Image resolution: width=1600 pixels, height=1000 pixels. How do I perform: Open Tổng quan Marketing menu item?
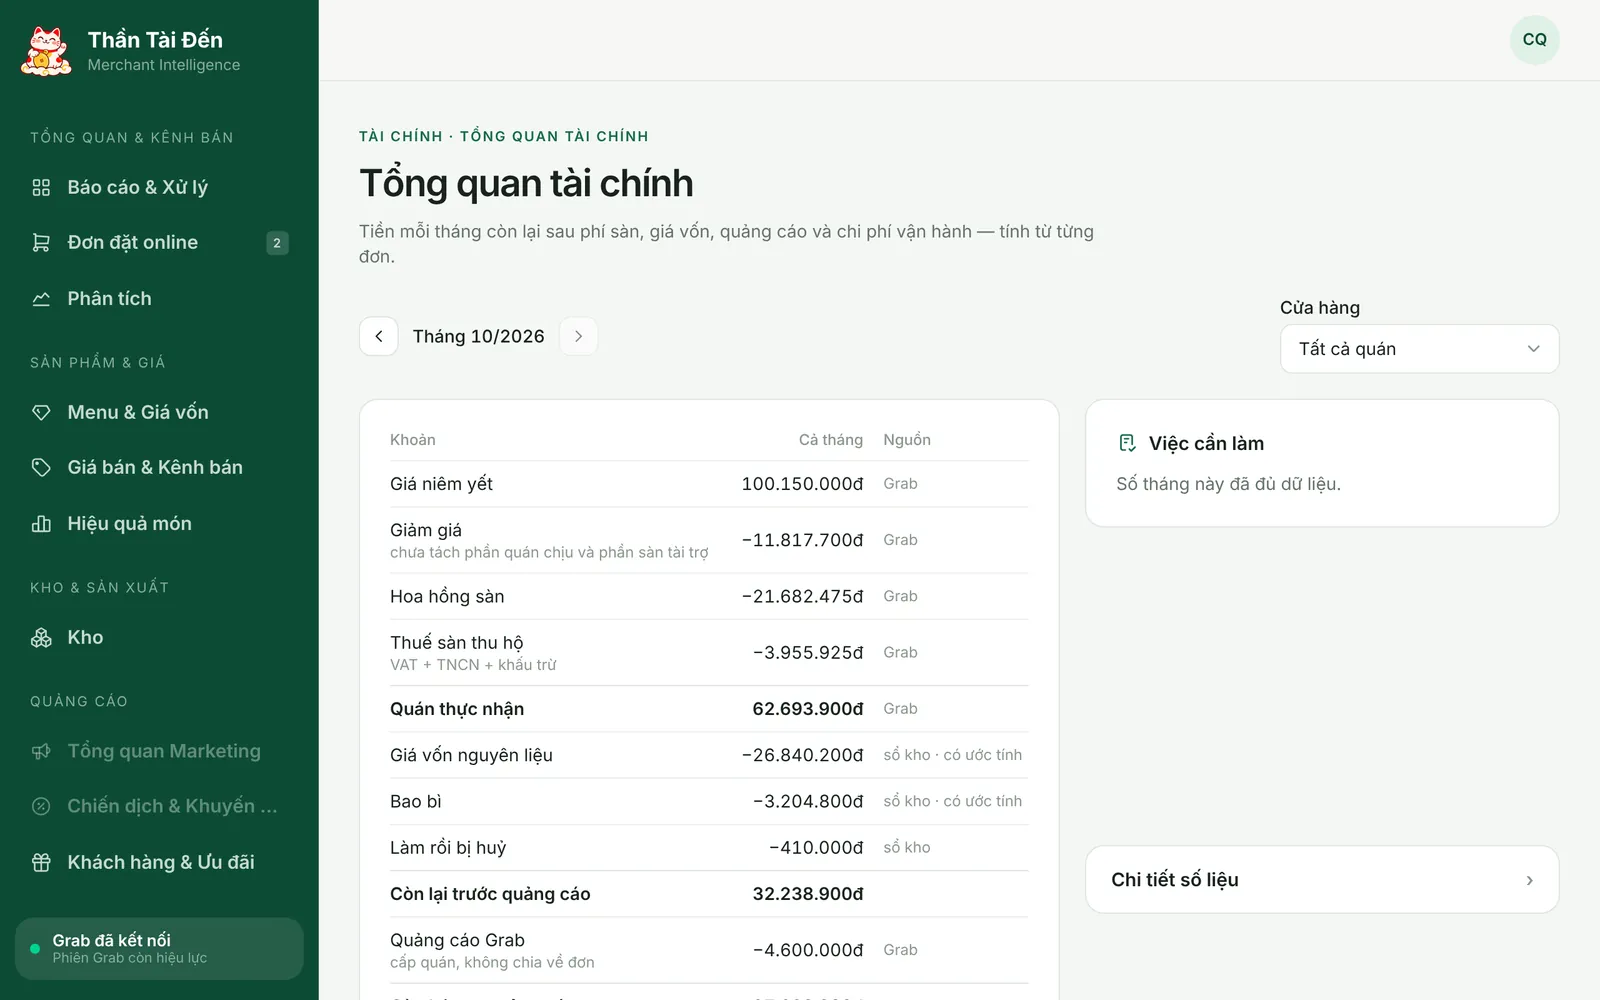[x=160, y=751]
